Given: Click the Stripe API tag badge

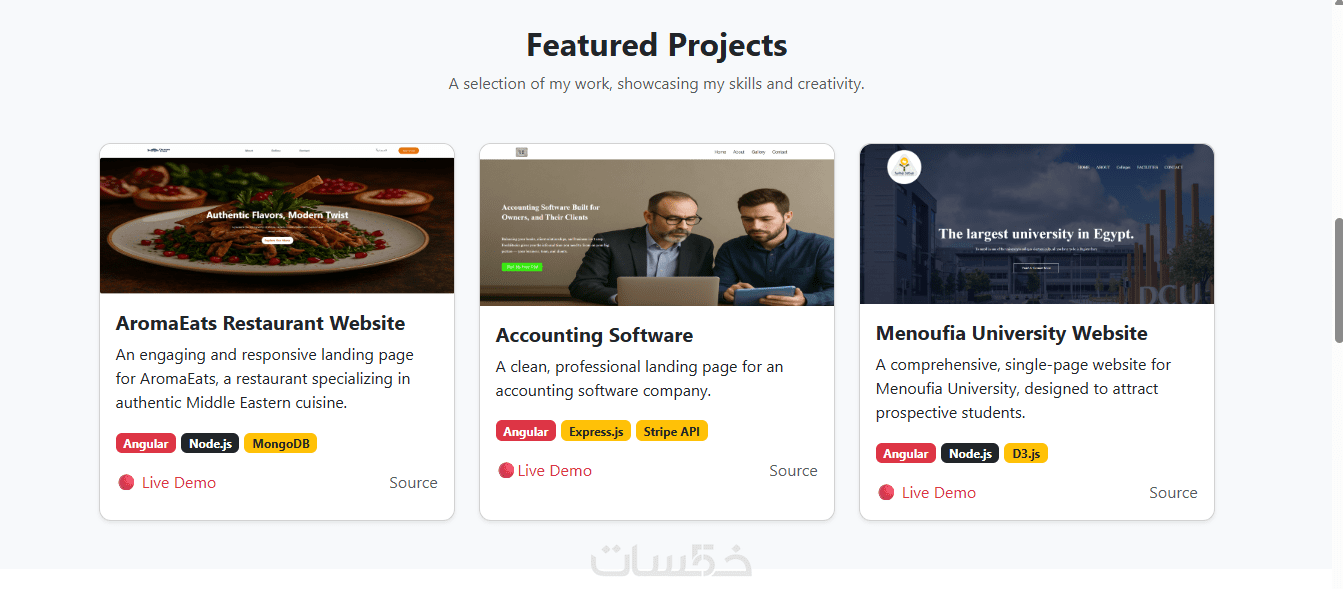Looking at the screenshot, I should tap(671, 431).
